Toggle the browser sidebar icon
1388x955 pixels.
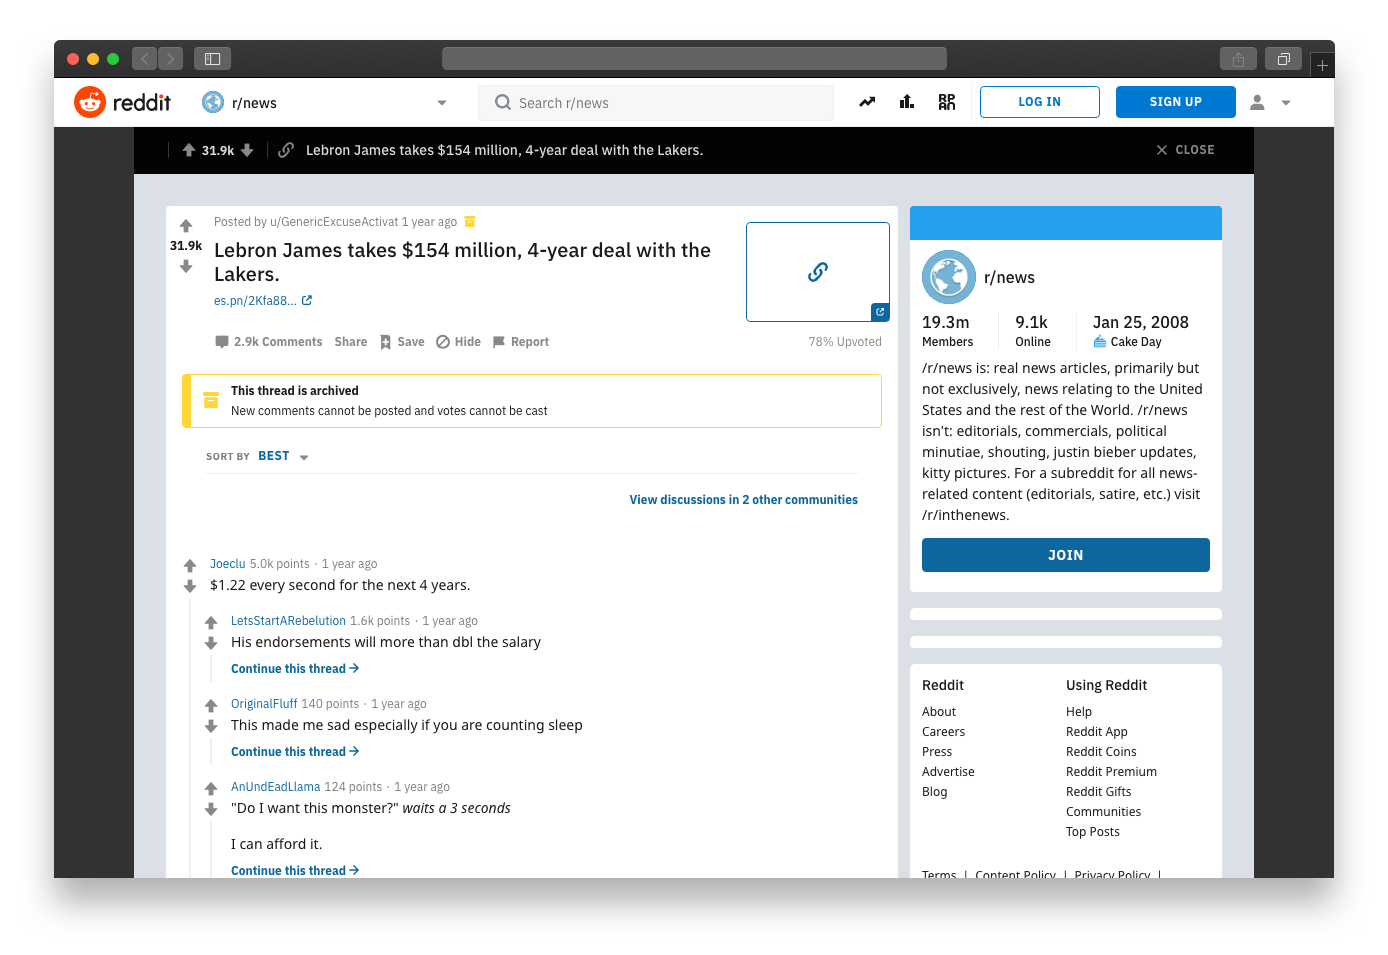[212, 59]
